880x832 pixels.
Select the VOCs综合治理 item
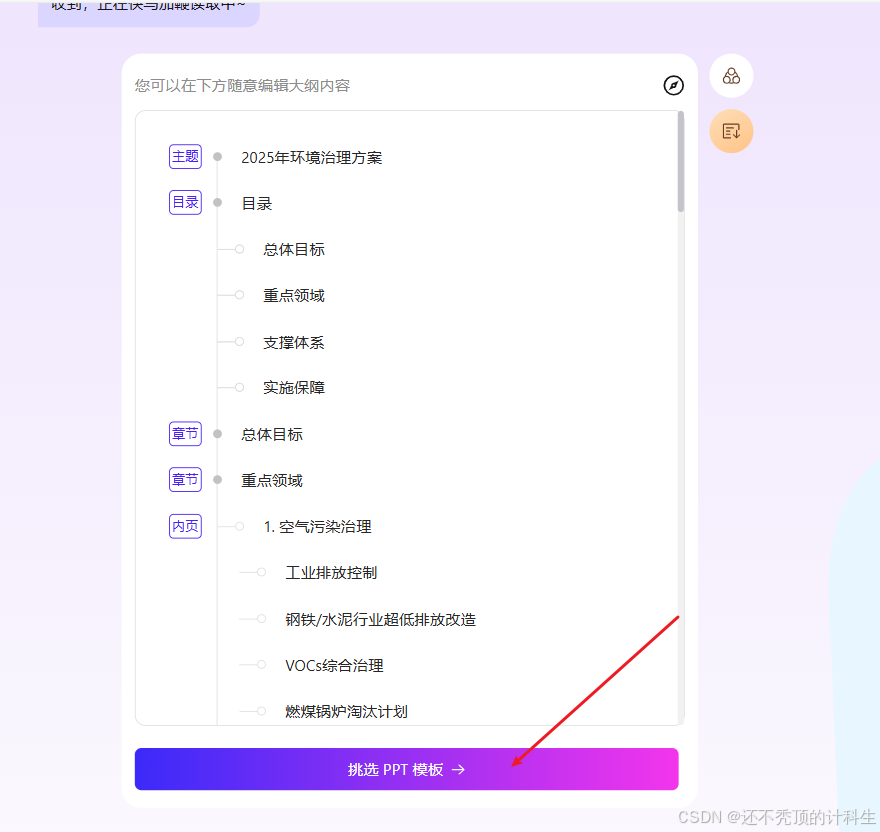point(334,665)
